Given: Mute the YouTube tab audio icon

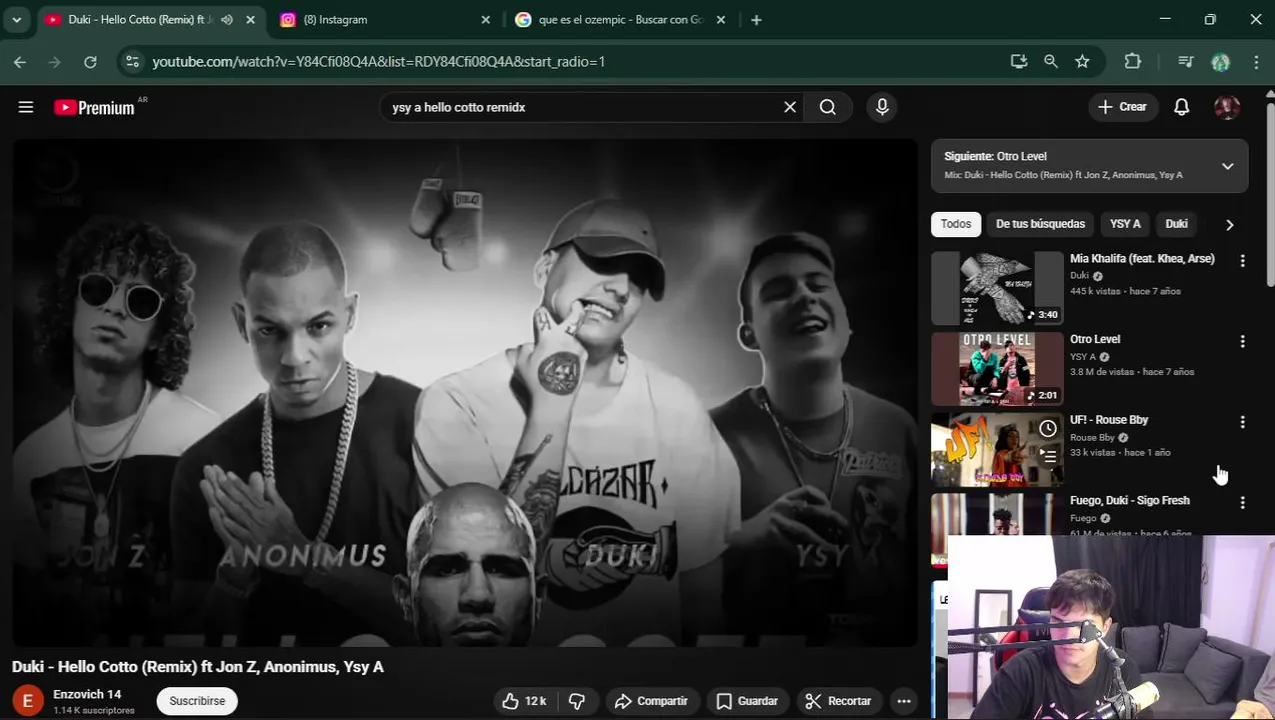Looking at the screenshot, I should [227, 20].
